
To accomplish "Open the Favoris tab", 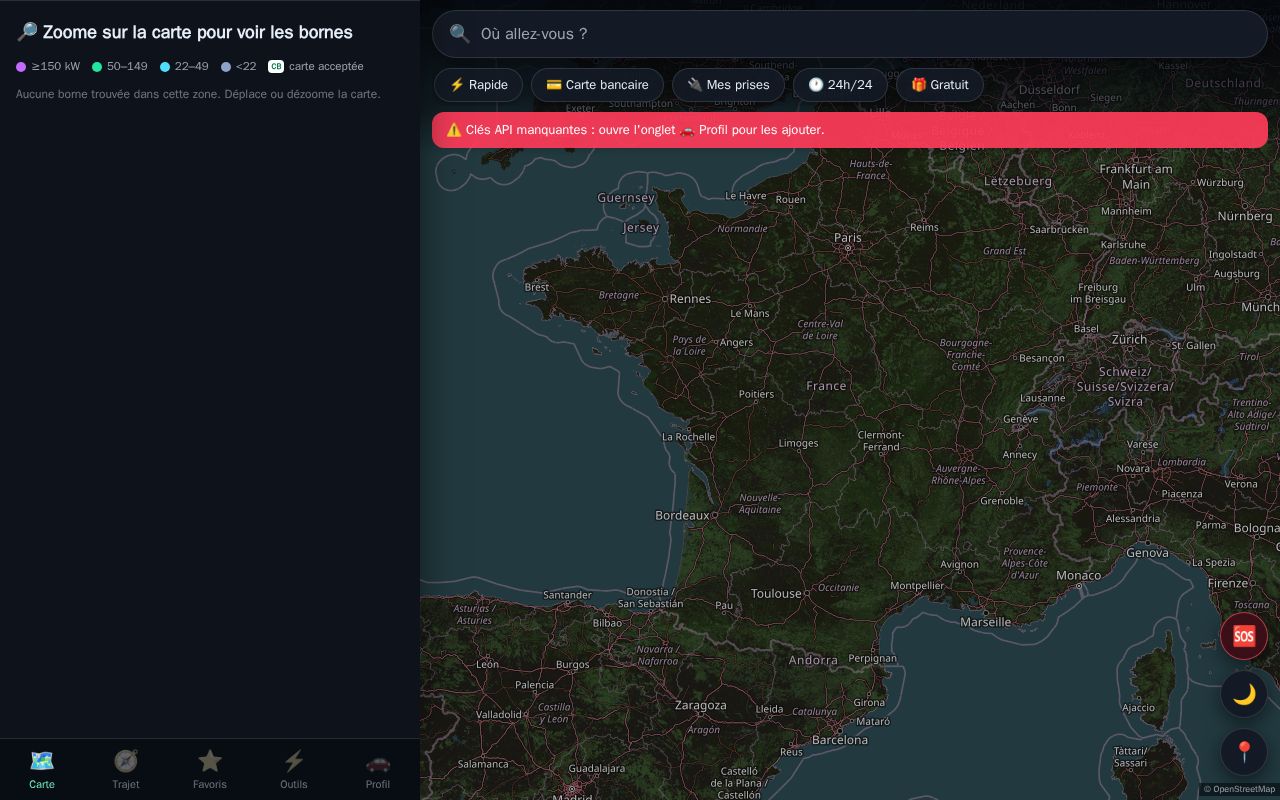I will tap(210, 769).
